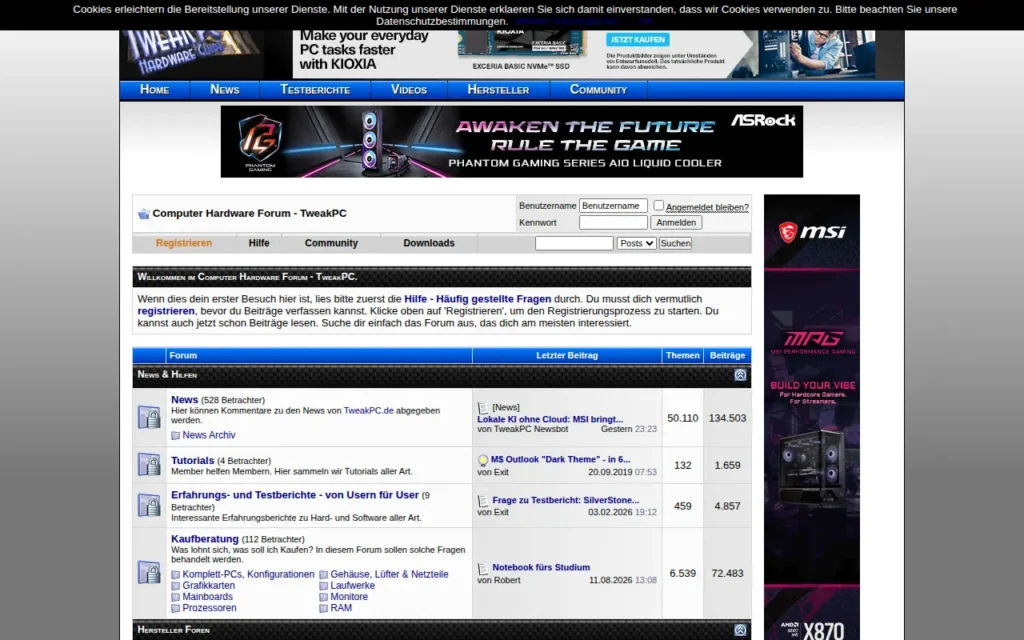1024x640 pixels.
Task: Click the Anmelden login button
Action: (x=676, y=223)
